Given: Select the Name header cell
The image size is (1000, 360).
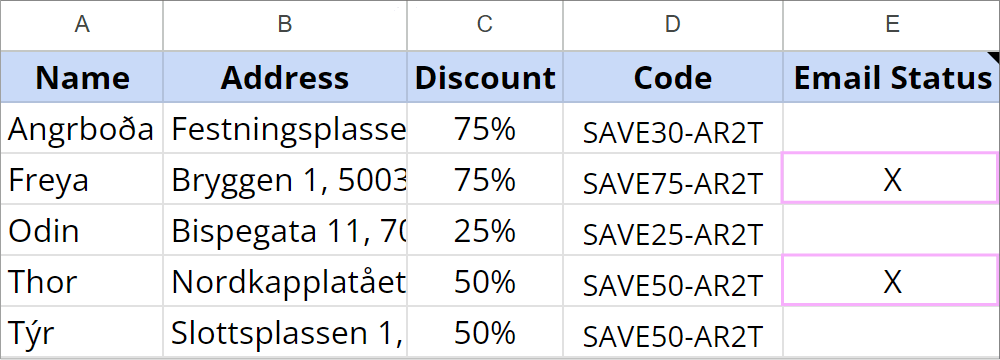Looking at the screenshot, I should [82, 77].
